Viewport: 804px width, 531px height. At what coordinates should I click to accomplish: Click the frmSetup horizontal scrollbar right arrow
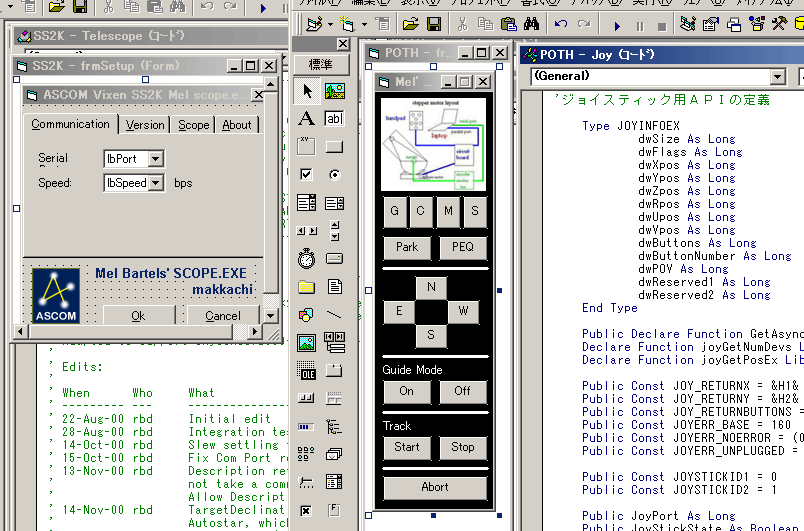tap(254, 332)
